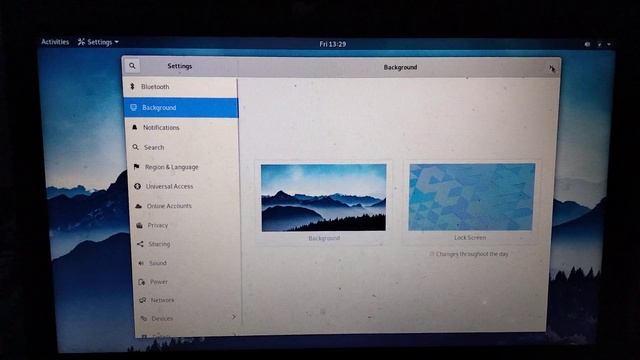Open the Privacy panel
Viewport: 640px width, 360px height.
(x=185, y=225)
